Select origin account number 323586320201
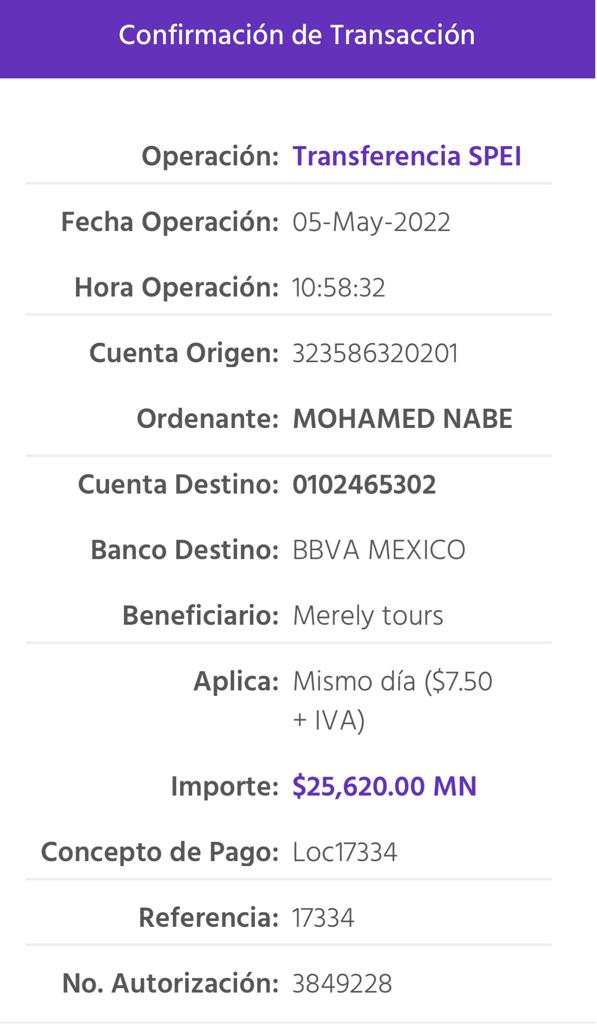Viewport: 597px width, 1024px height. [375, 354]
